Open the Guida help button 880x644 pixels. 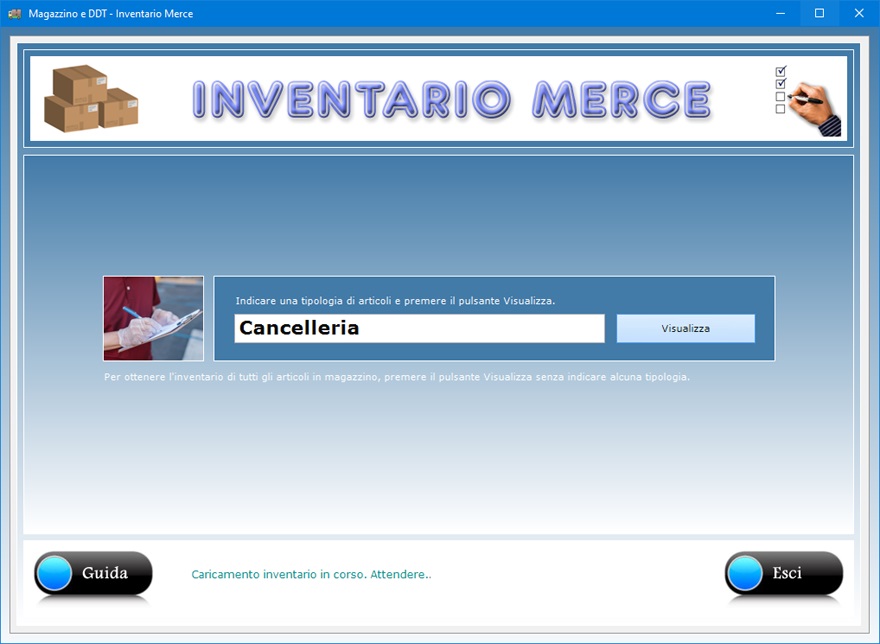point(93,573)
